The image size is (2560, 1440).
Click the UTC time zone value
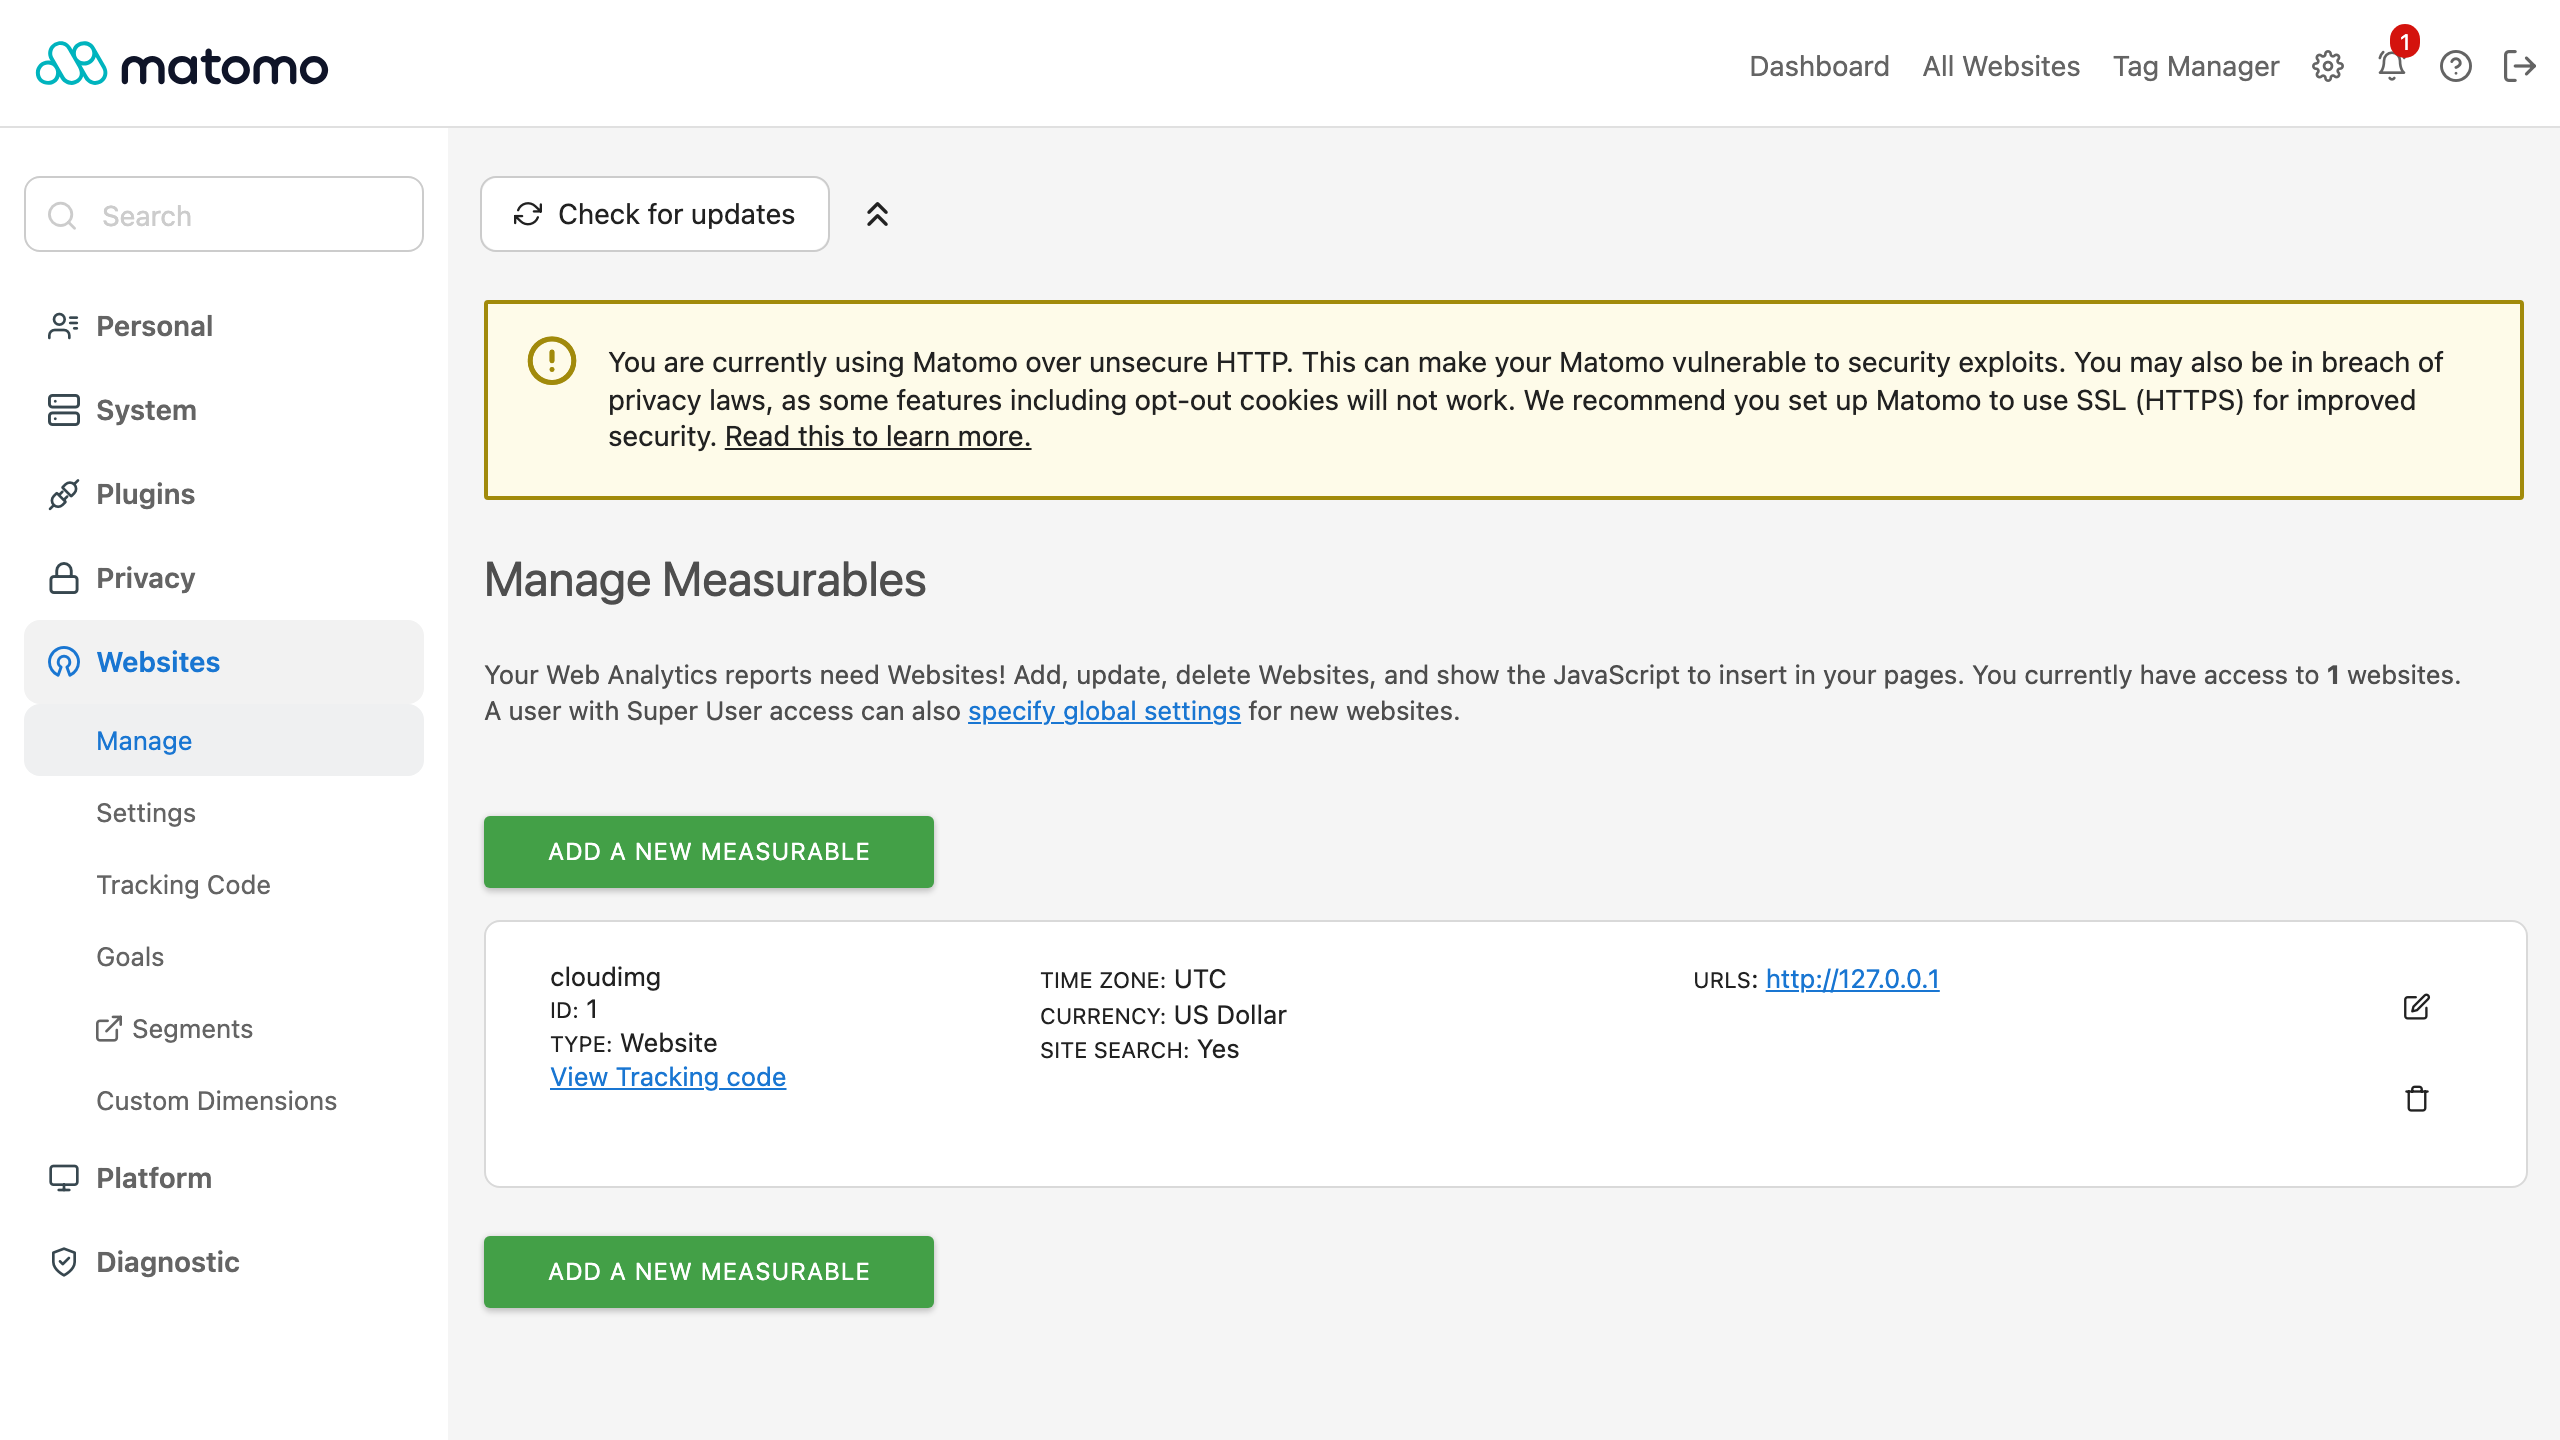pyautogui.click(x=1200, y=979)
